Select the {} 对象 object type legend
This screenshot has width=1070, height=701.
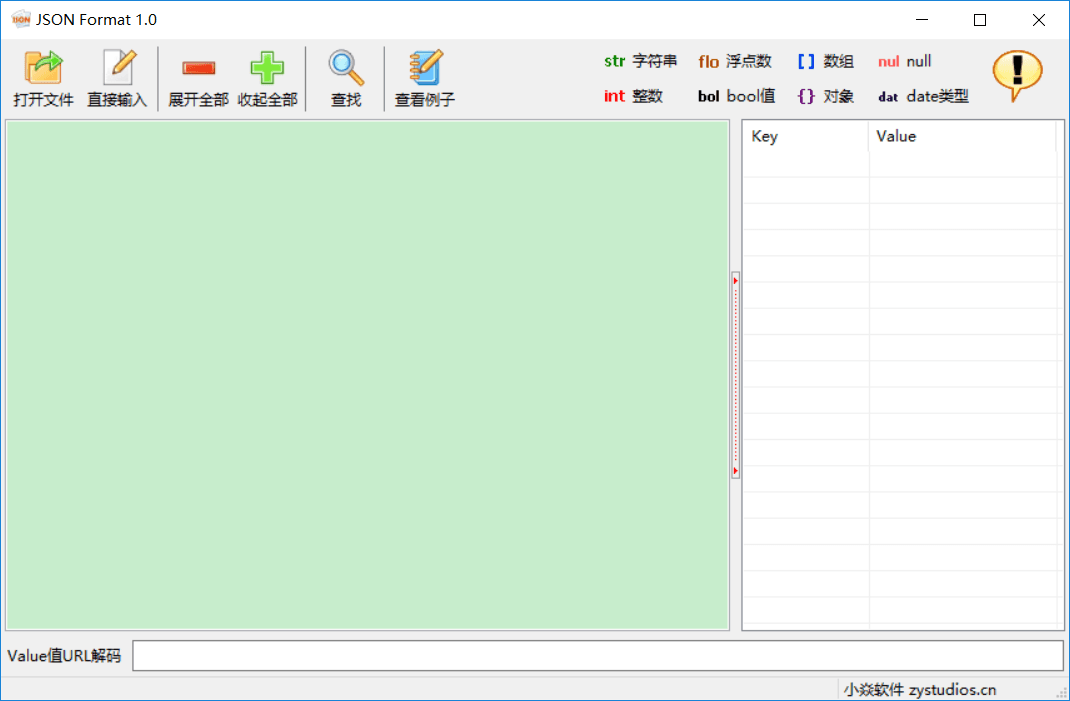828,96
